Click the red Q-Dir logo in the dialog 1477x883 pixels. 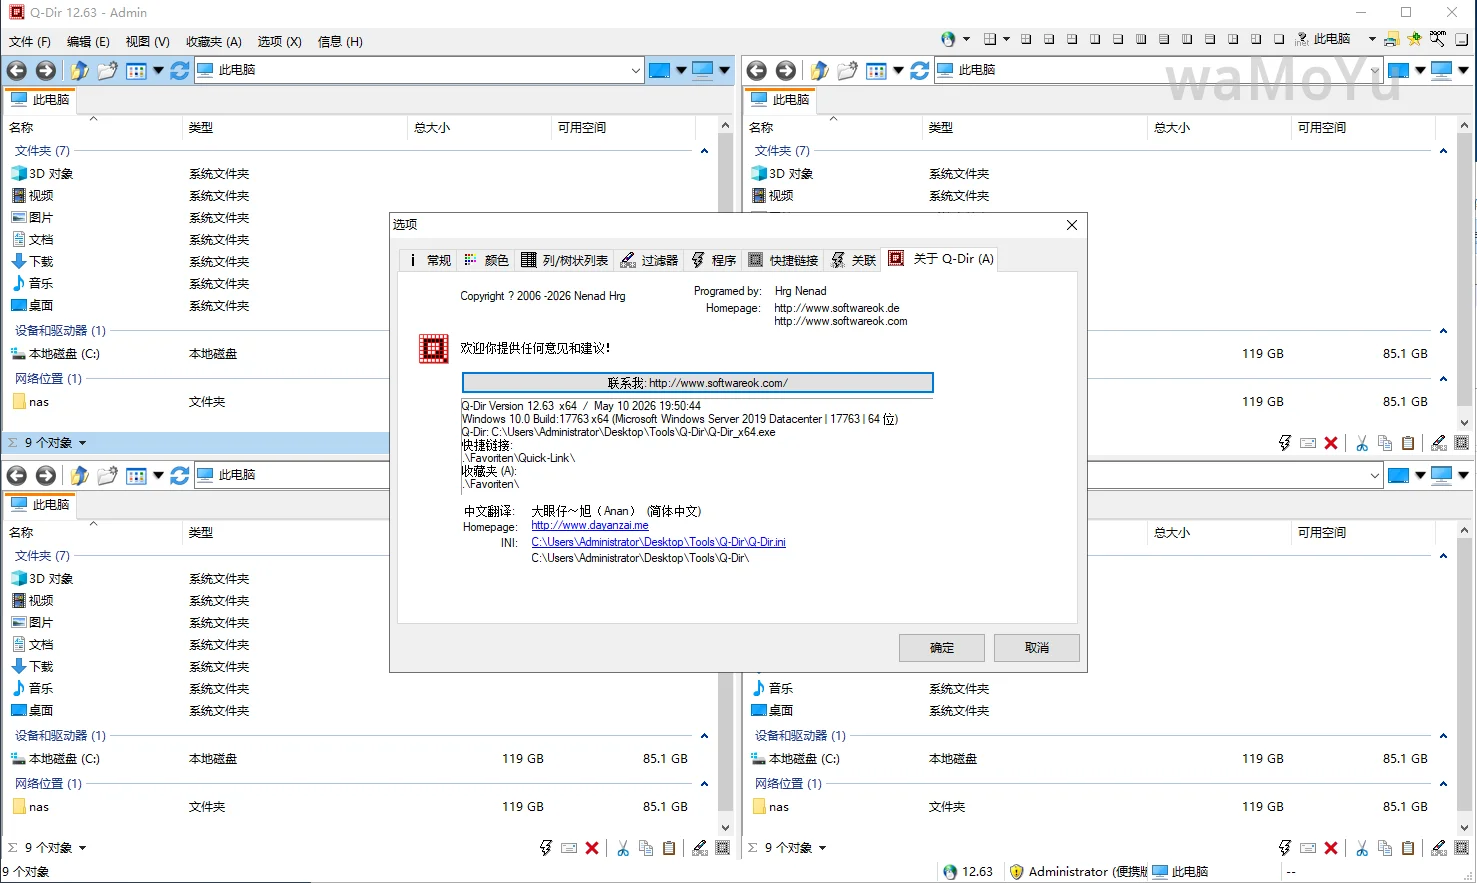tap(433, 349)
